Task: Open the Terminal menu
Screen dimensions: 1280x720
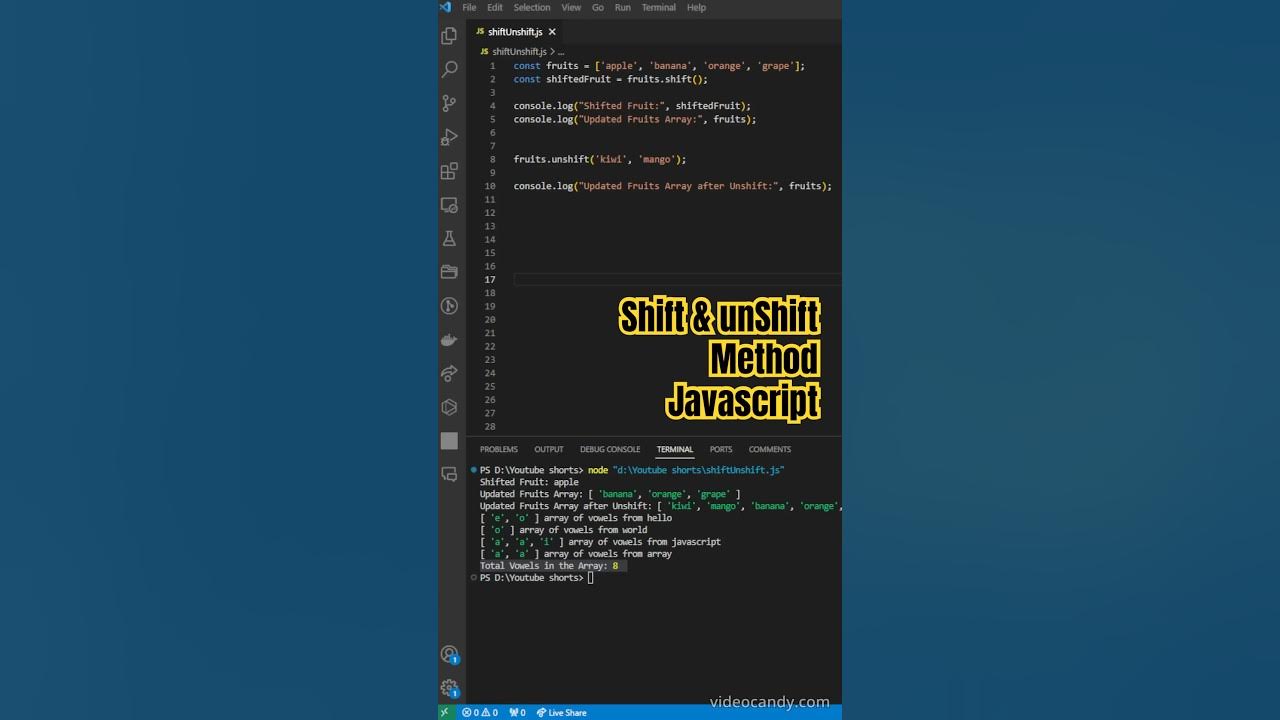Action: (659, 7)
